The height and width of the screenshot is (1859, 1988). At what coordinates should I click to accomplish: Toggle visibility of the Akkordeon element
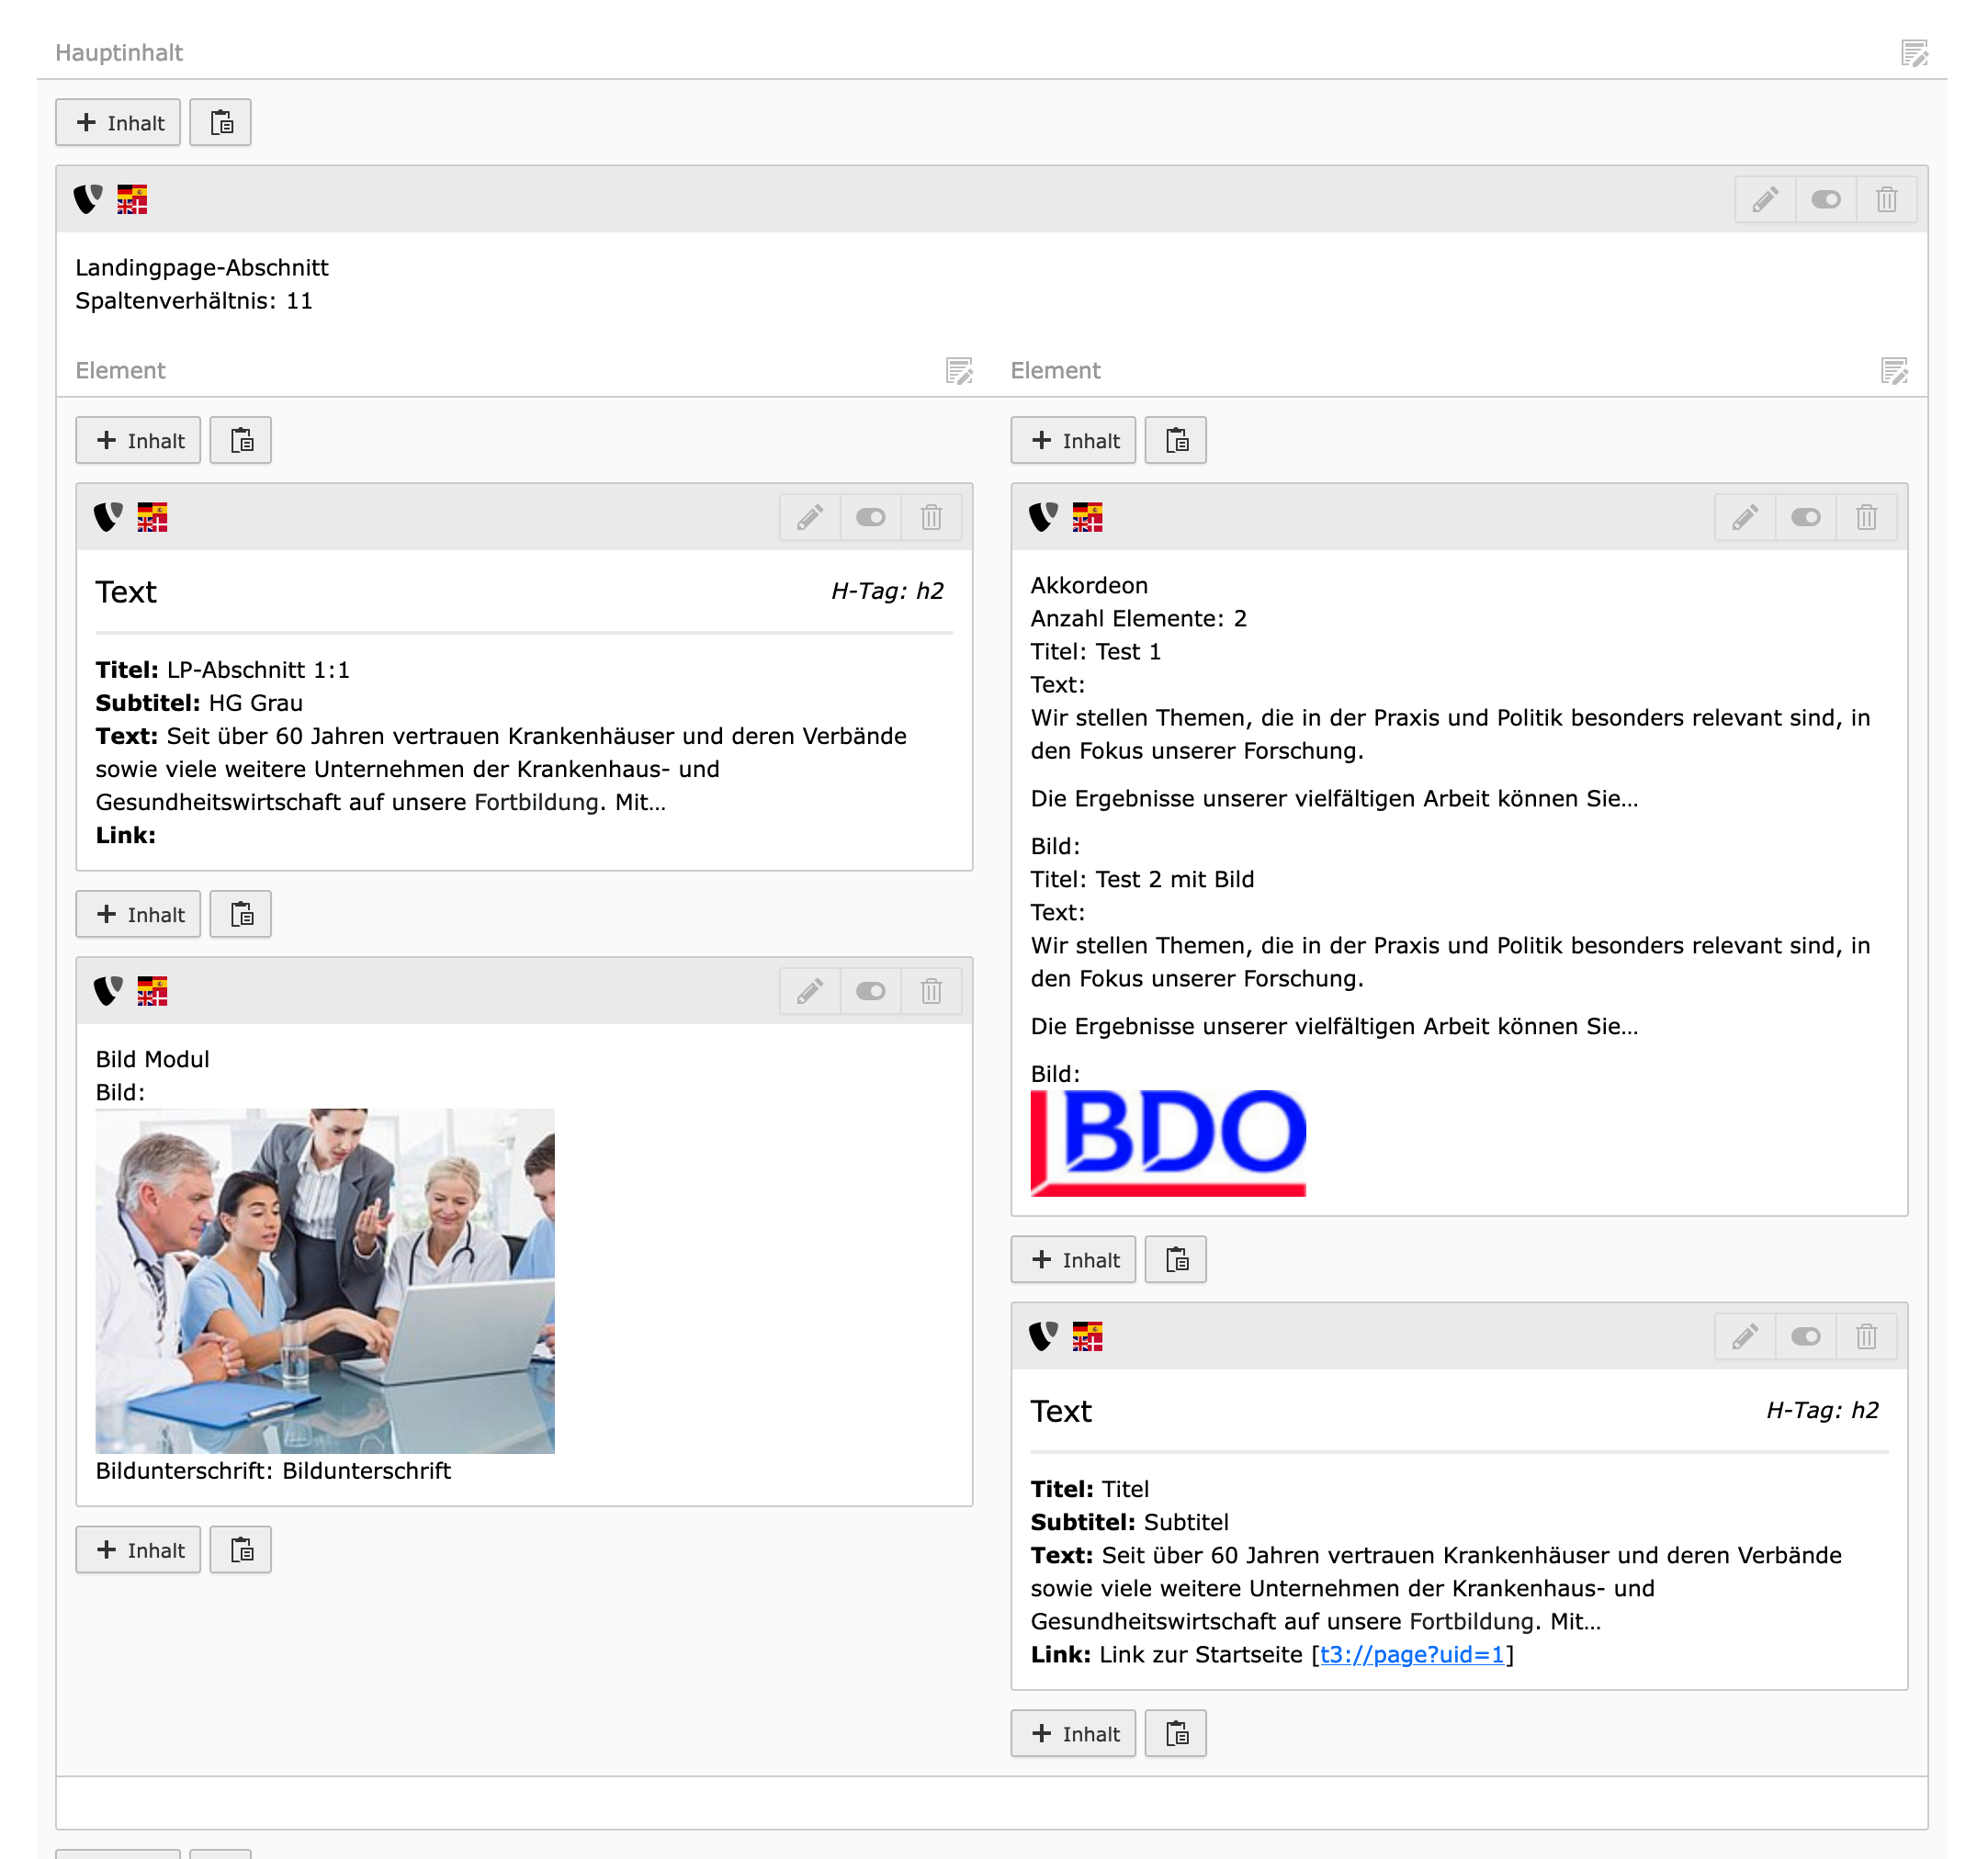pyautogui.click(x=1805, y=517)
